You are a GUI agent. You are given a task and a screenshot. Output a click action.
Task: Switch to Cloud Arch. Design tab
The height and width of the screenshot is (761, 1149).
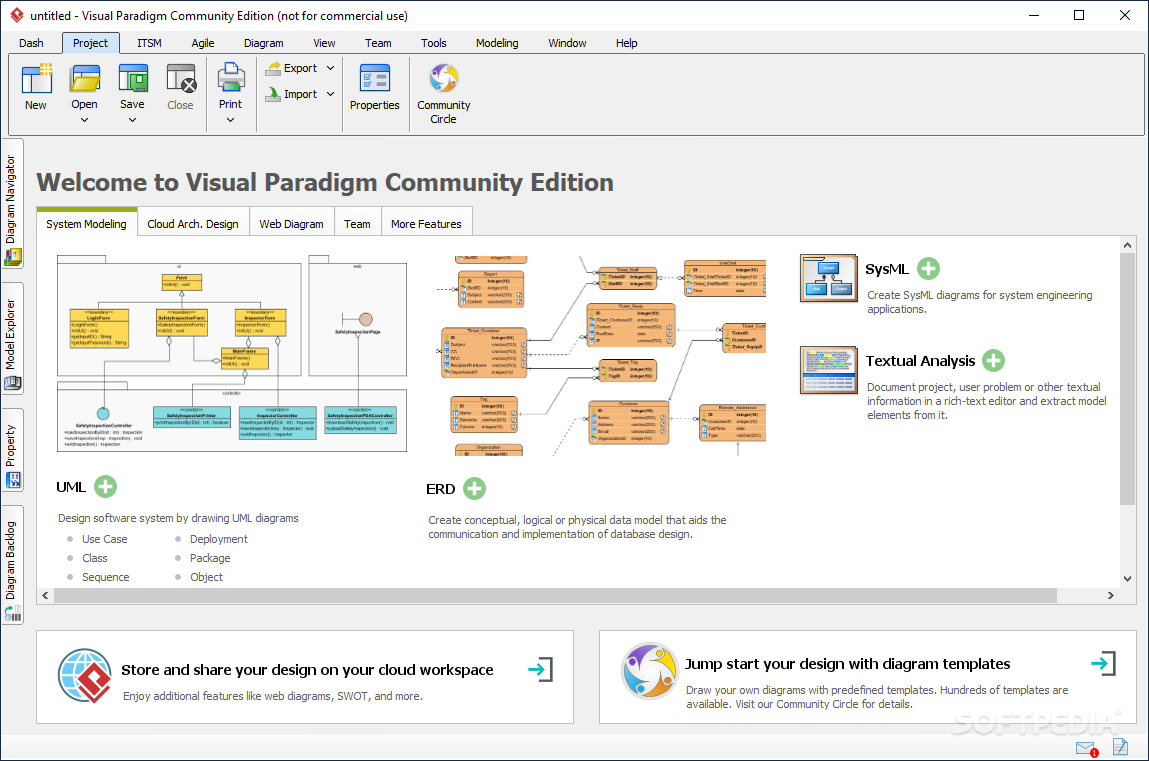coord(193,224)
